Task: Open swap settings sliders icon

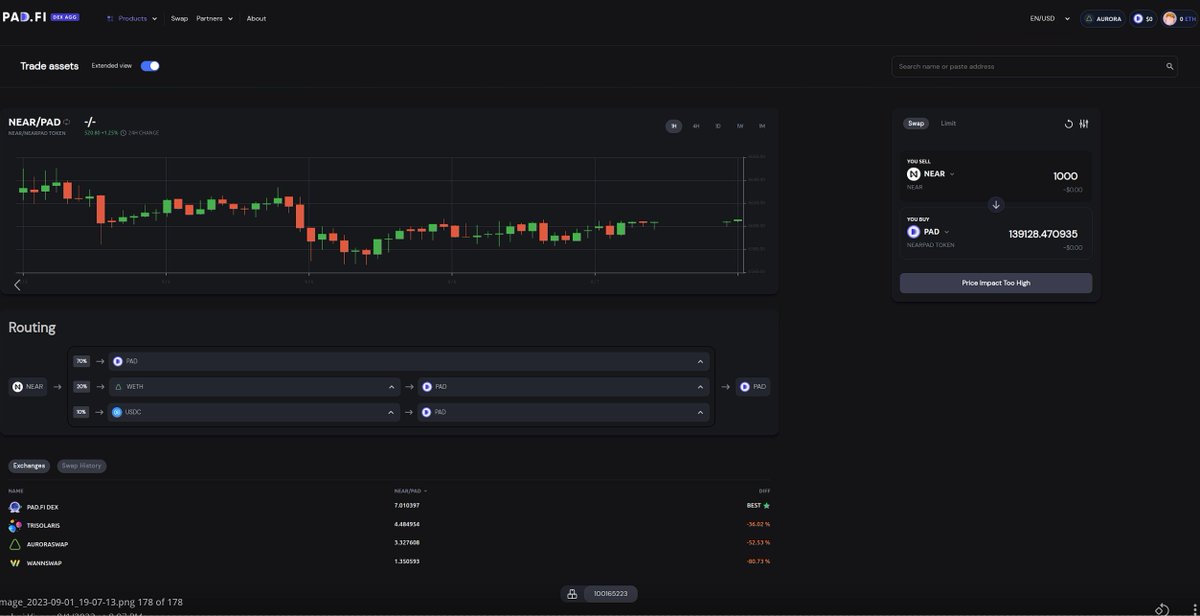Action: [x=1084, y=124]
